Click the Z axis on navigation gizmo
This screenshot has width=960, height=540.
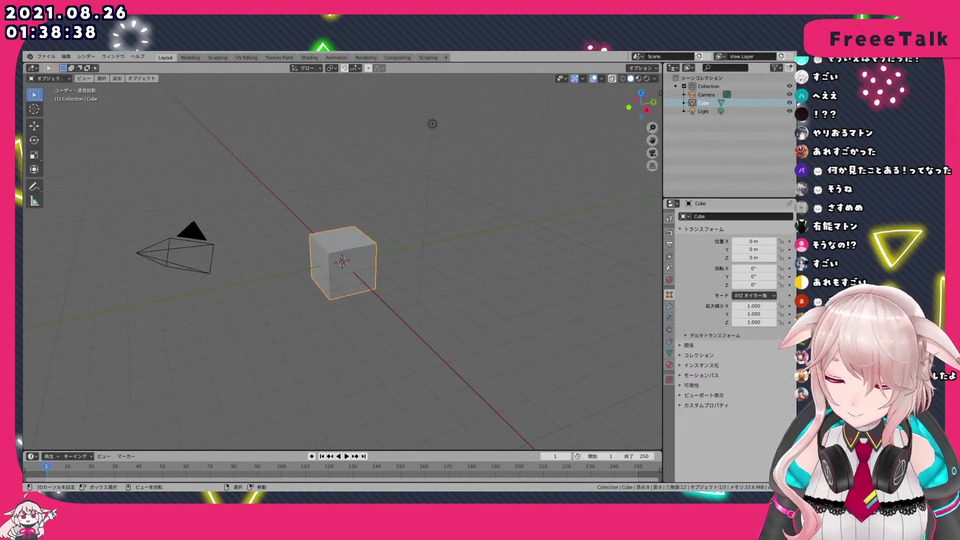click(641, 93)
